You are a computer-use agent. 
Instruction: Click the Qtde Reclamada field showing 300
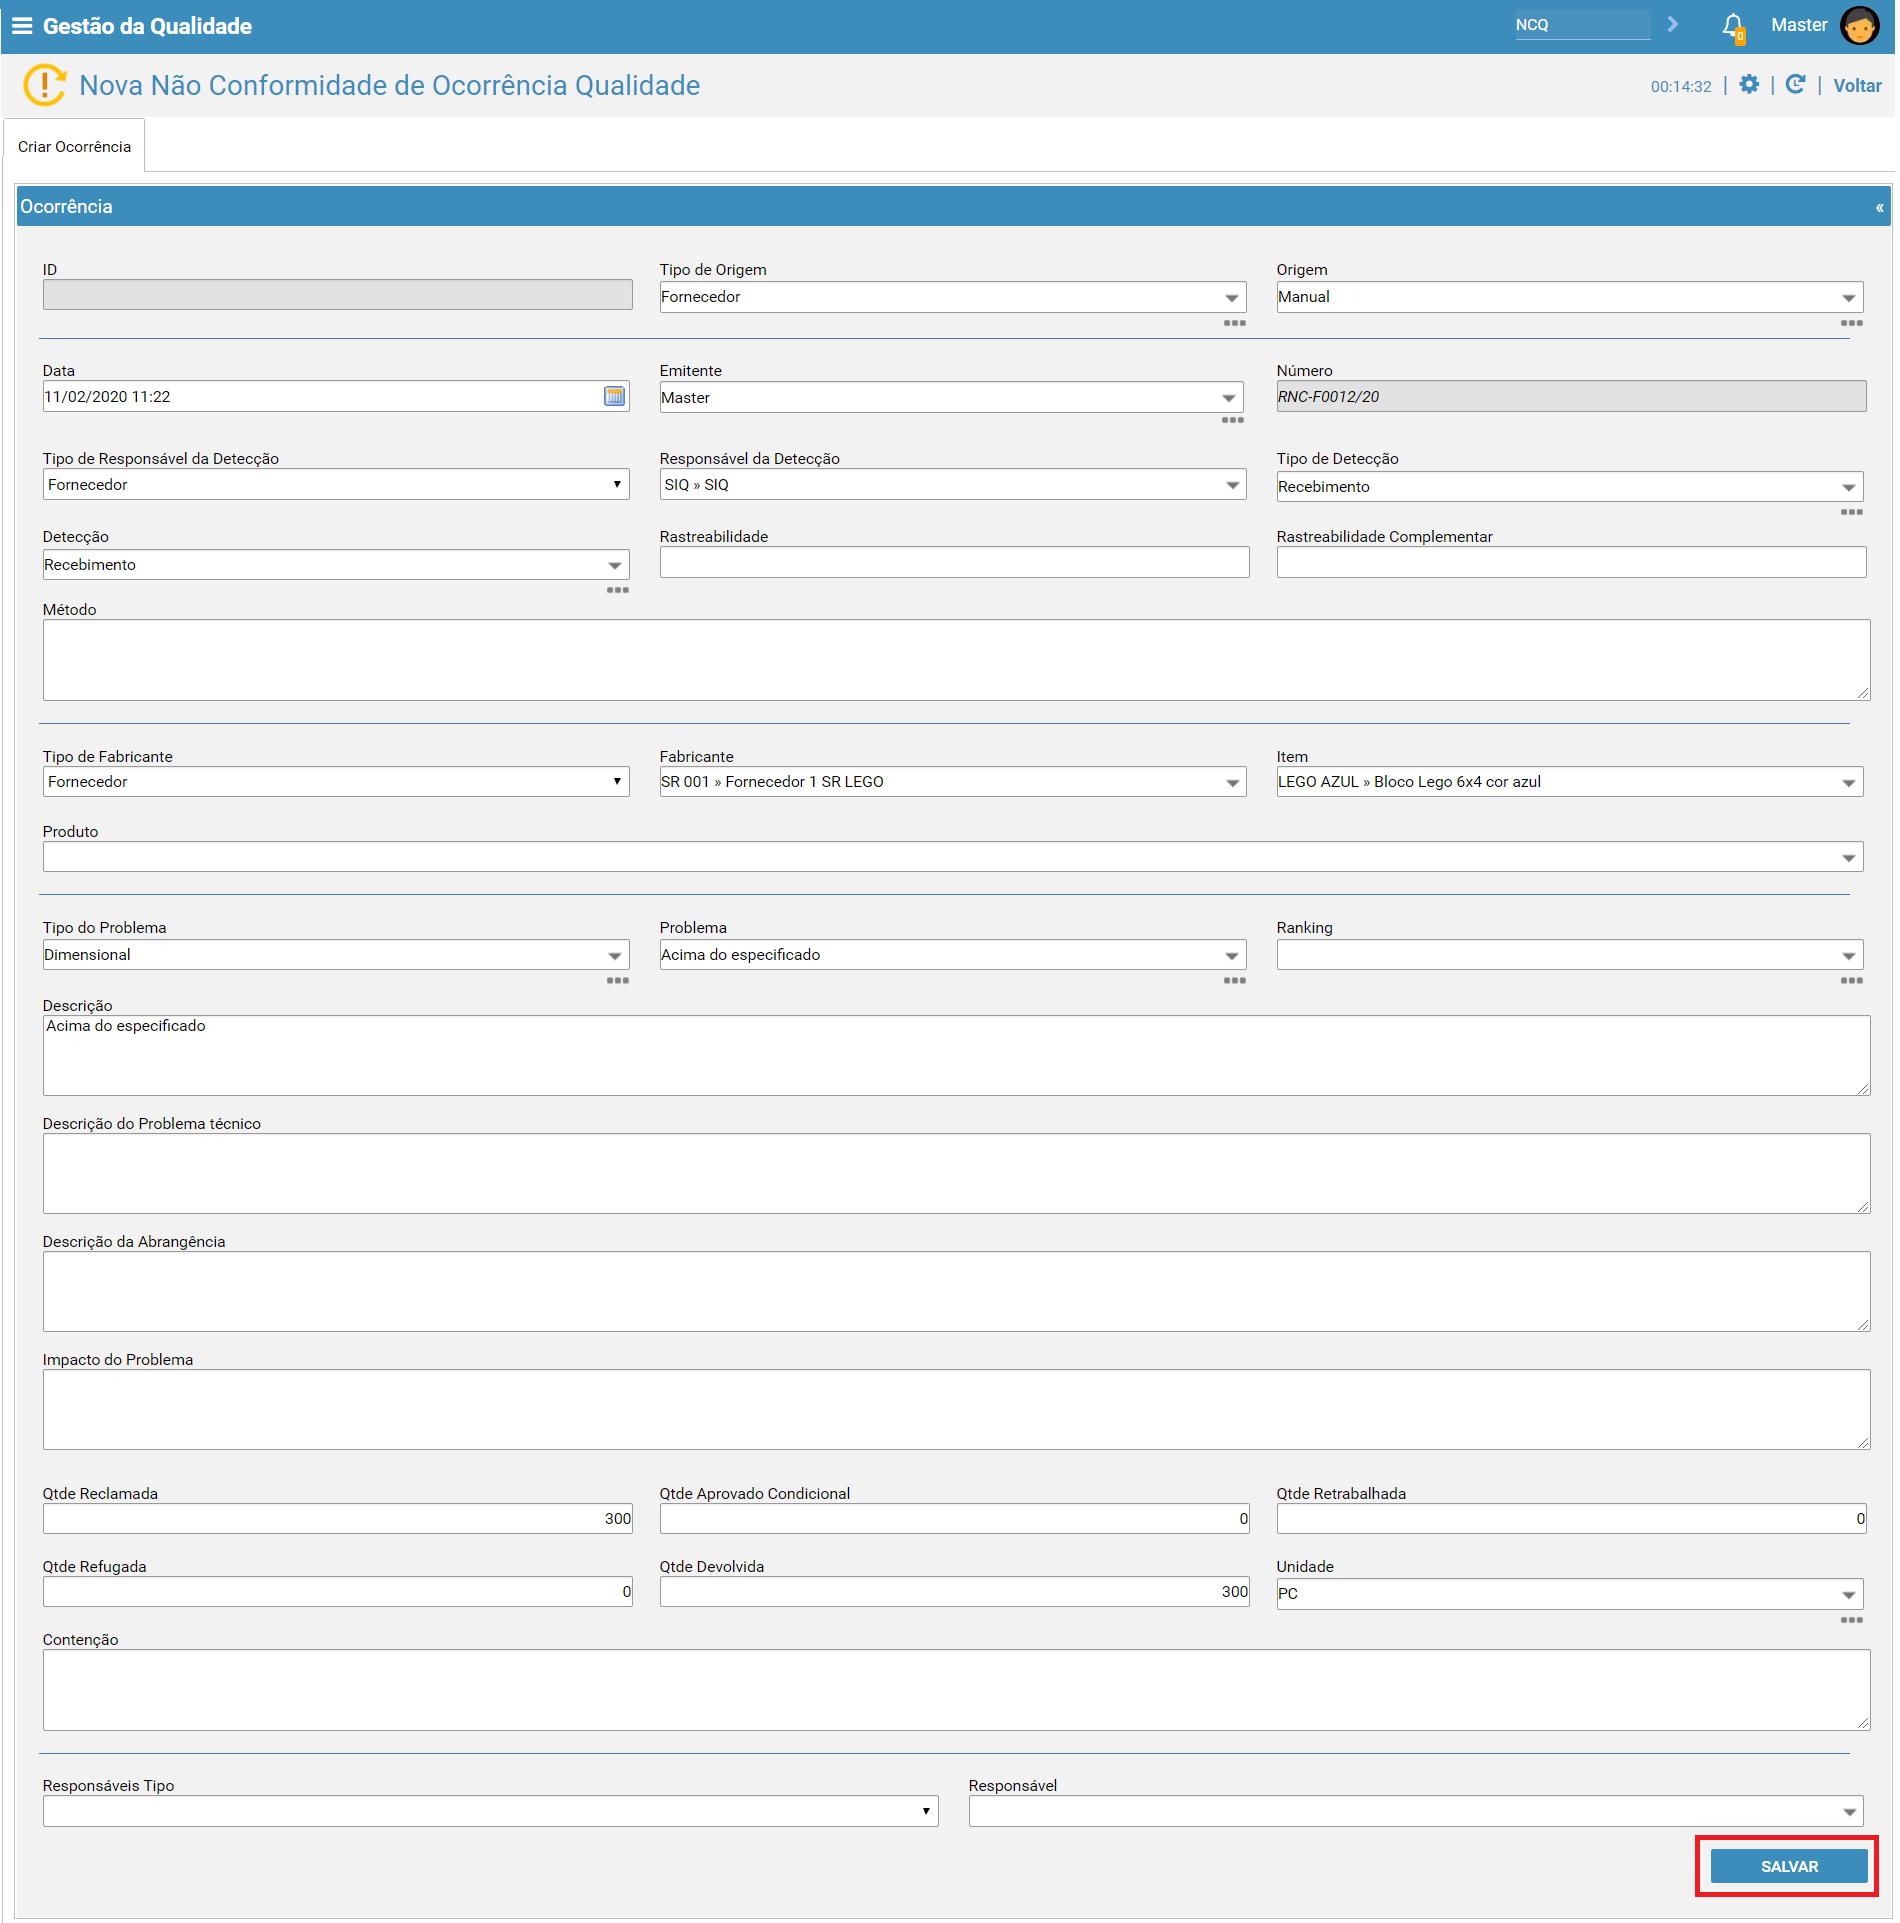(338, 1519)
